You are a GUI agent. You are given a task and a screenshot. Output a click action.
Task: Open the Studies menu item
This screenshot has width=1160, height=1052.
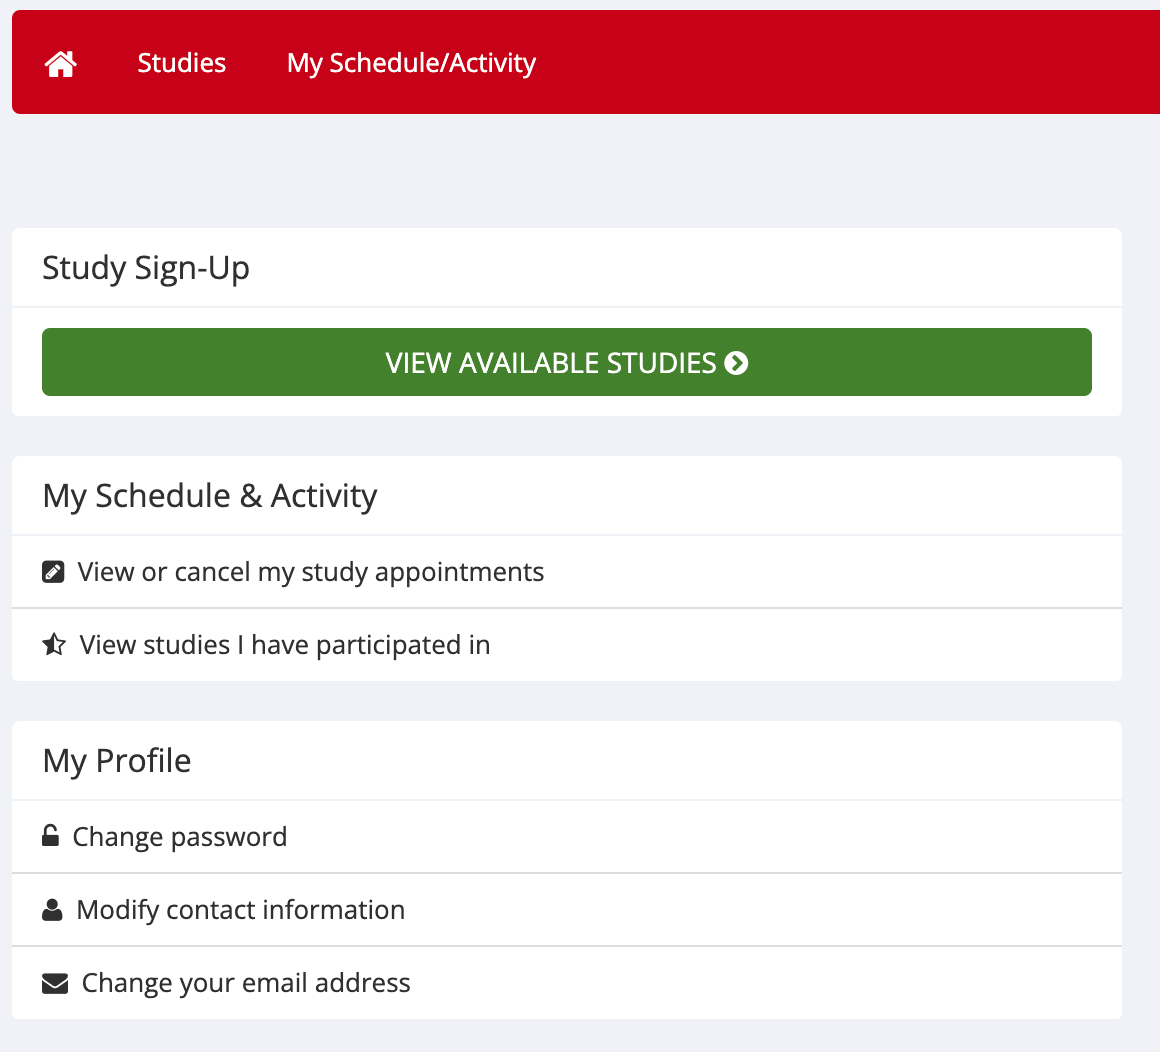point(182,63)
